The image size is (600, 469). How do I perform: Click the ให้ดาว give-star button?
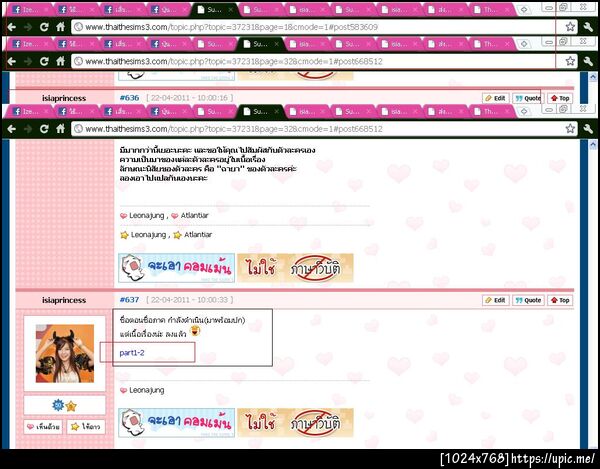click(86, 427)
